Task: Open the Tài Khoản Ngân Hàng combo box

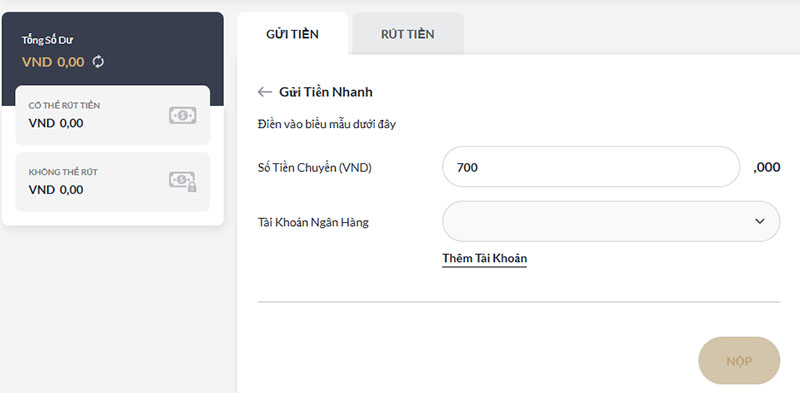Action: 611,222
